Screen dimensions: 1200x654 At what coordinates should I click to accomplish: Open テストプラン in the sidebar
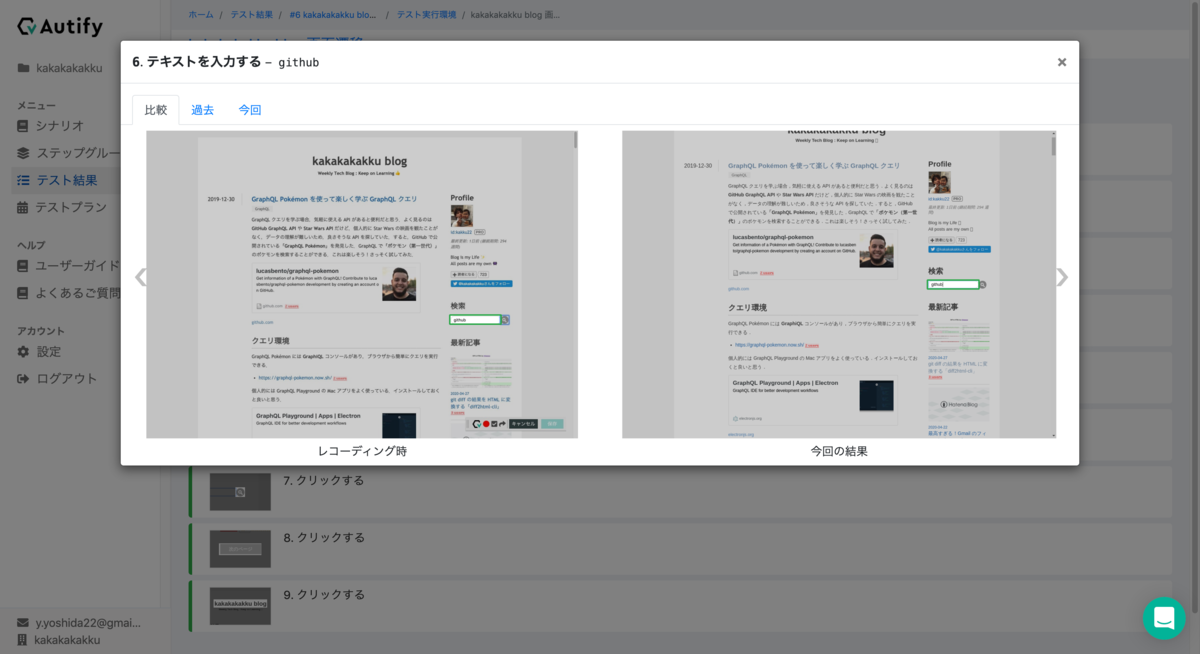(x=71, y=207)
